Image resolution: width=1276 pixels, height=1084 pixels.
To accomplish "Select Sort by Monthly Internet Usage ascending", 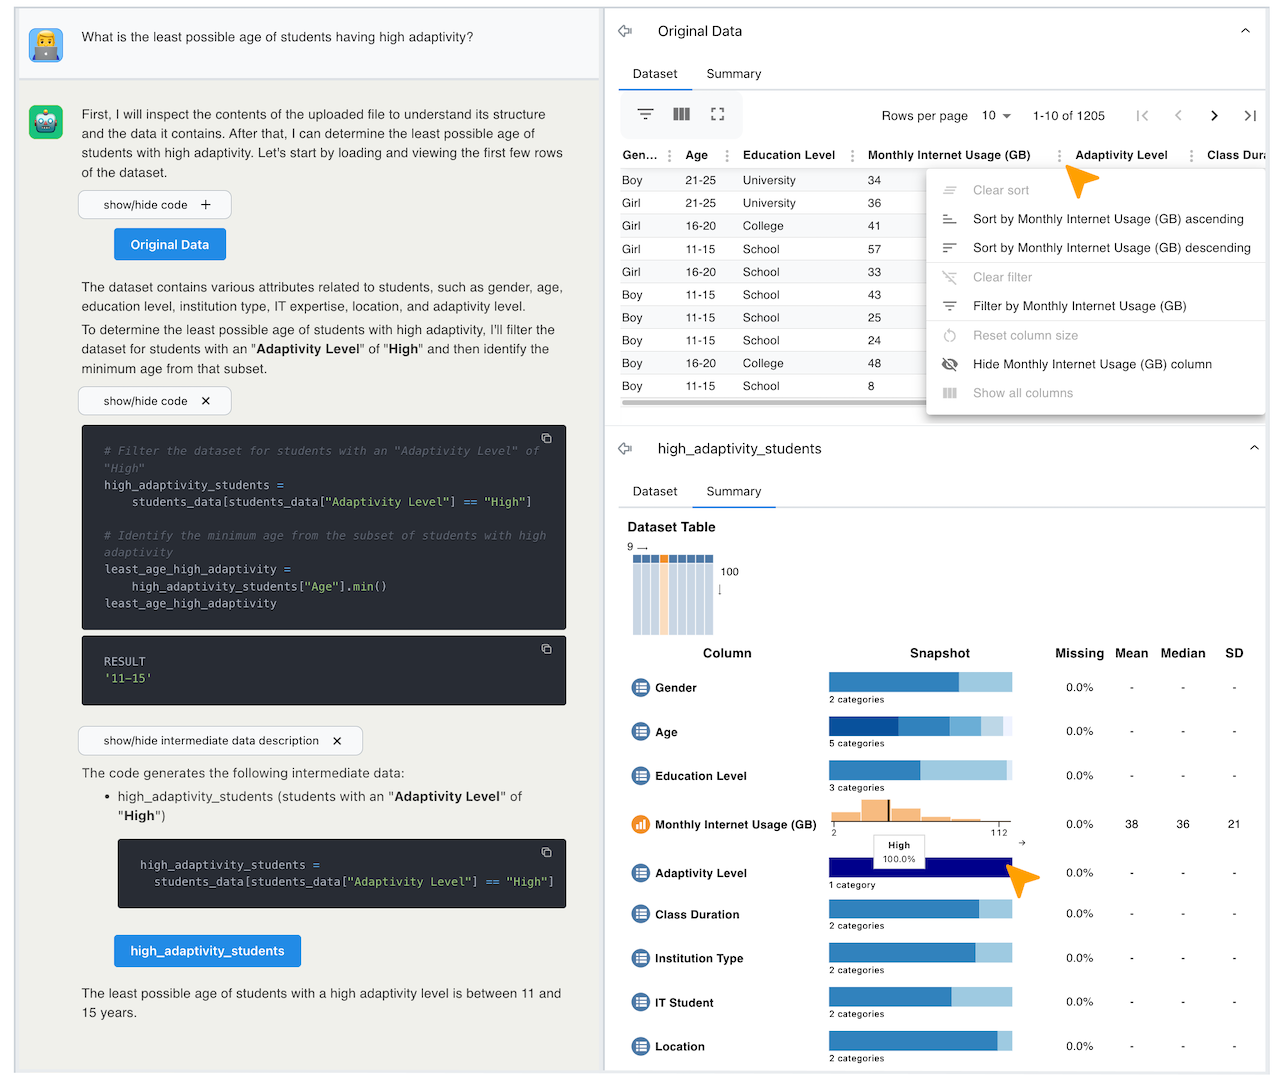I will [x=1107, y=219].
